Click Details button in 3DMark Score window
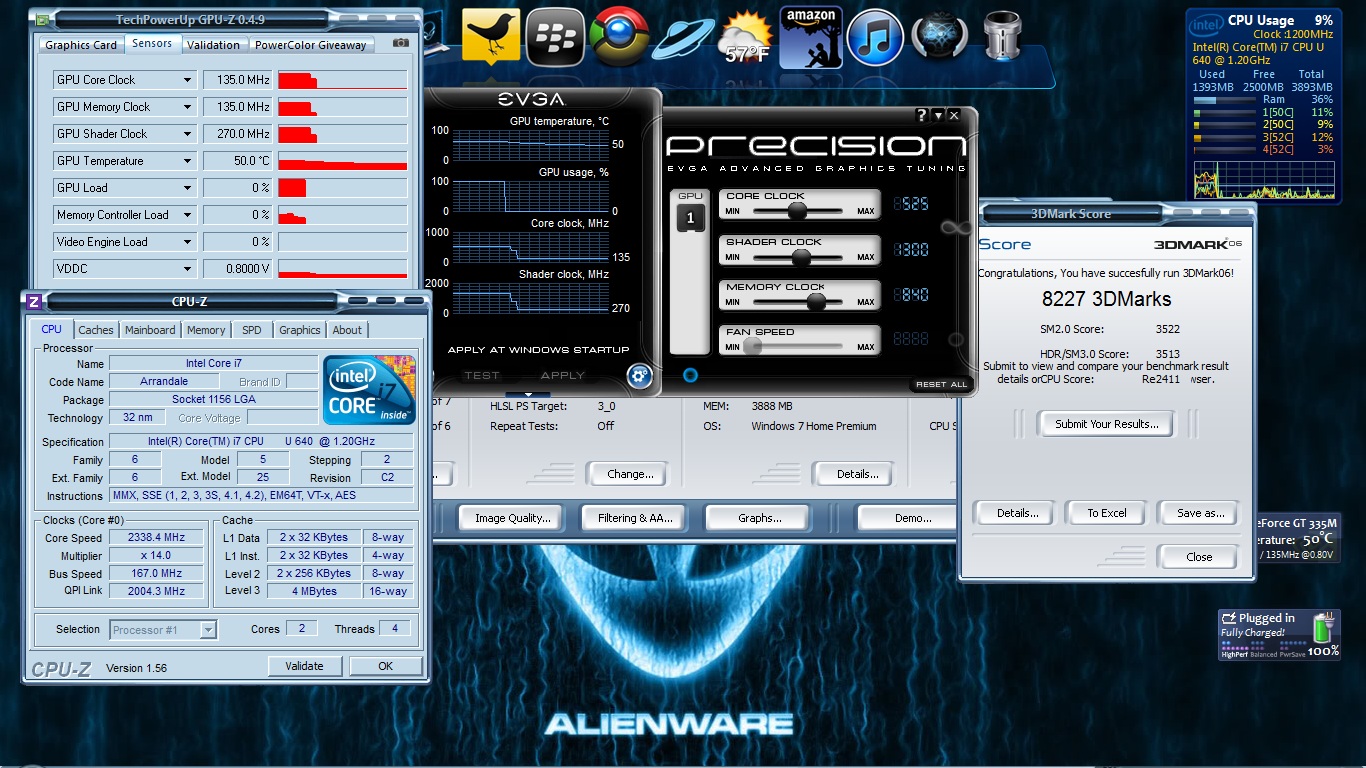The width and height of the screenshot is (1366, 768). pyautogui.click(x=1017, y=513)
